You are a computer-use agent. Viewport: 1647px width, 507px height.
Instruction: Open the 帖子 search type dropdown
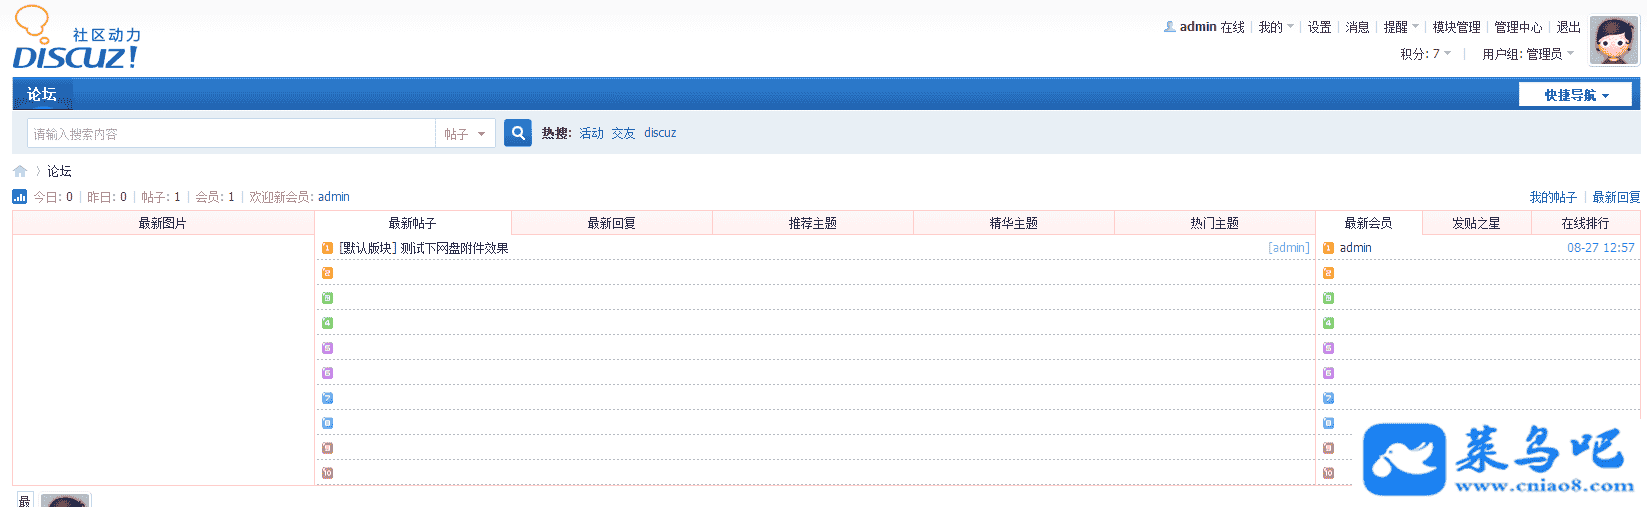pos(465,134)
